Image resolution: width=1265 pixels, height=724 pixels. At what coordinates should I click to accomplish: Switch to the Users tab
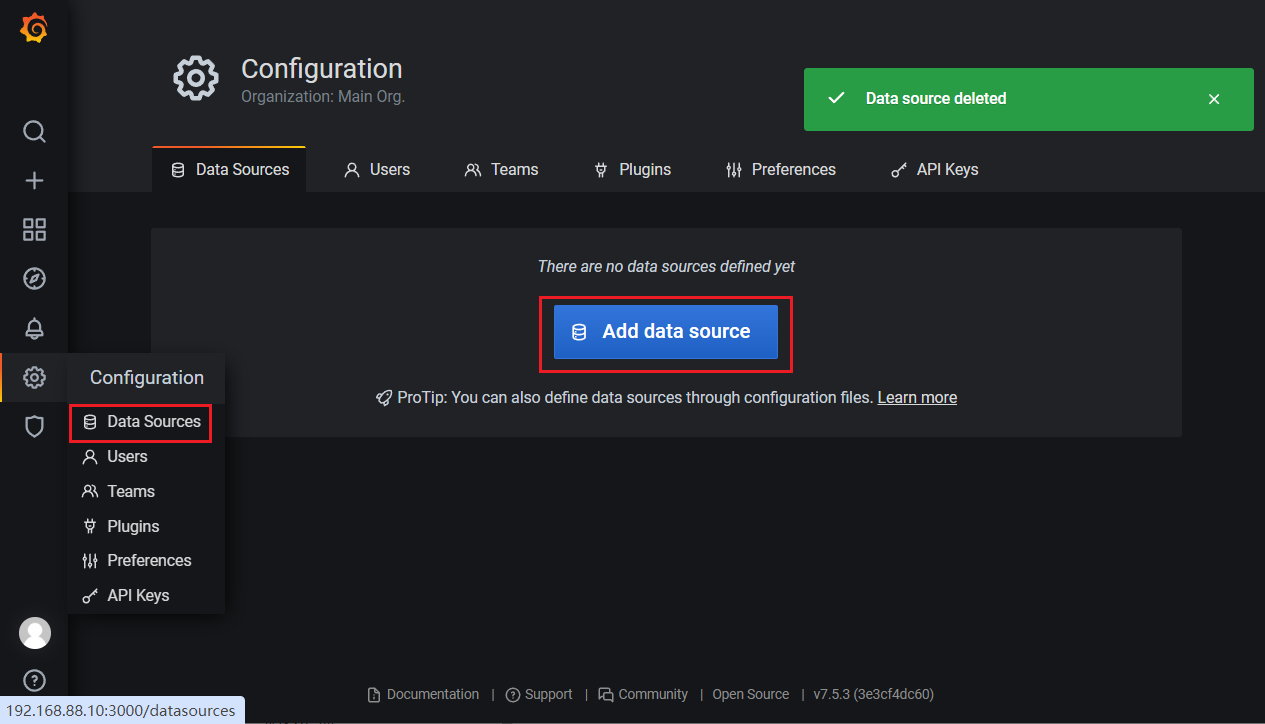pyautogui.click(x=377, y=170)
